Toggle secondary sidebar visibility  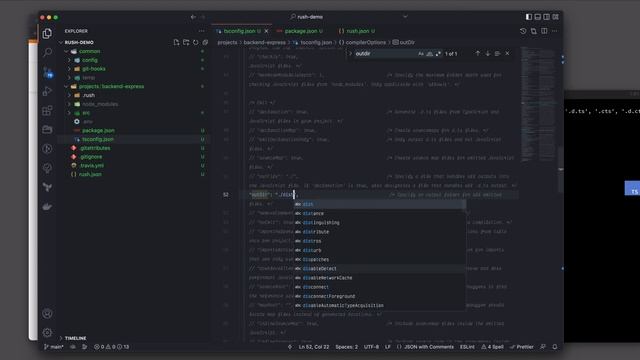click(547, 17)
